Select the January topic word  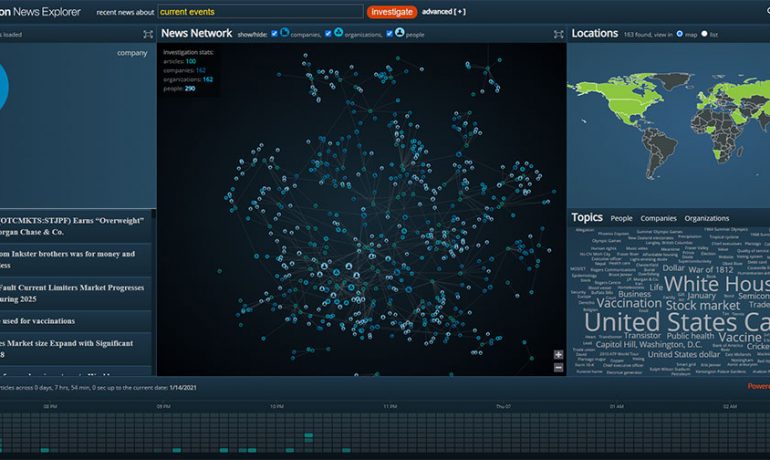point(701,296)
